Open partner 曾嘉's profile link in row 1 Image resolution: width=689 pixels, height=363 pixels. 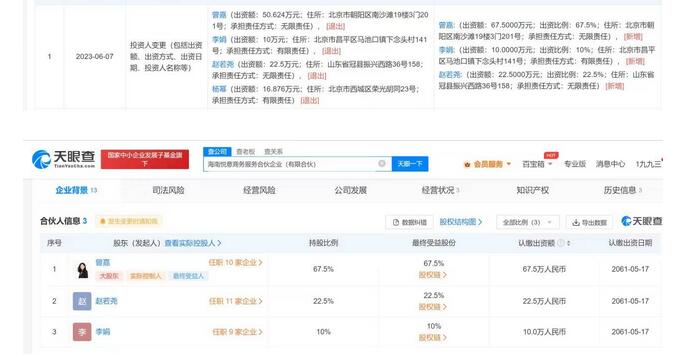pyautogui.click(x=103, y=262)
